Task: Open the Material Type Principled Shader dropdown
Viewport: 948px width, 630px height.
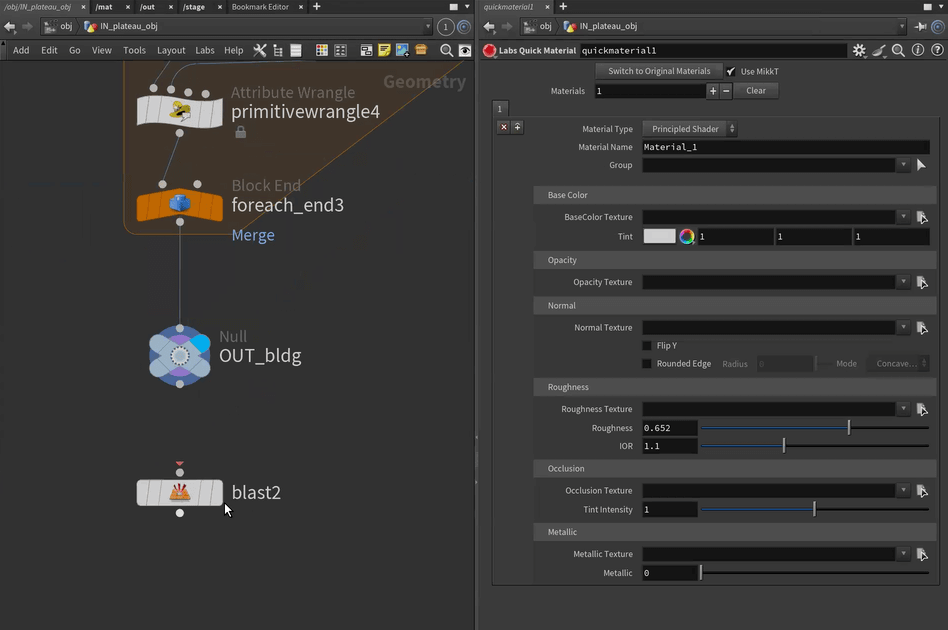Action: 690,129
